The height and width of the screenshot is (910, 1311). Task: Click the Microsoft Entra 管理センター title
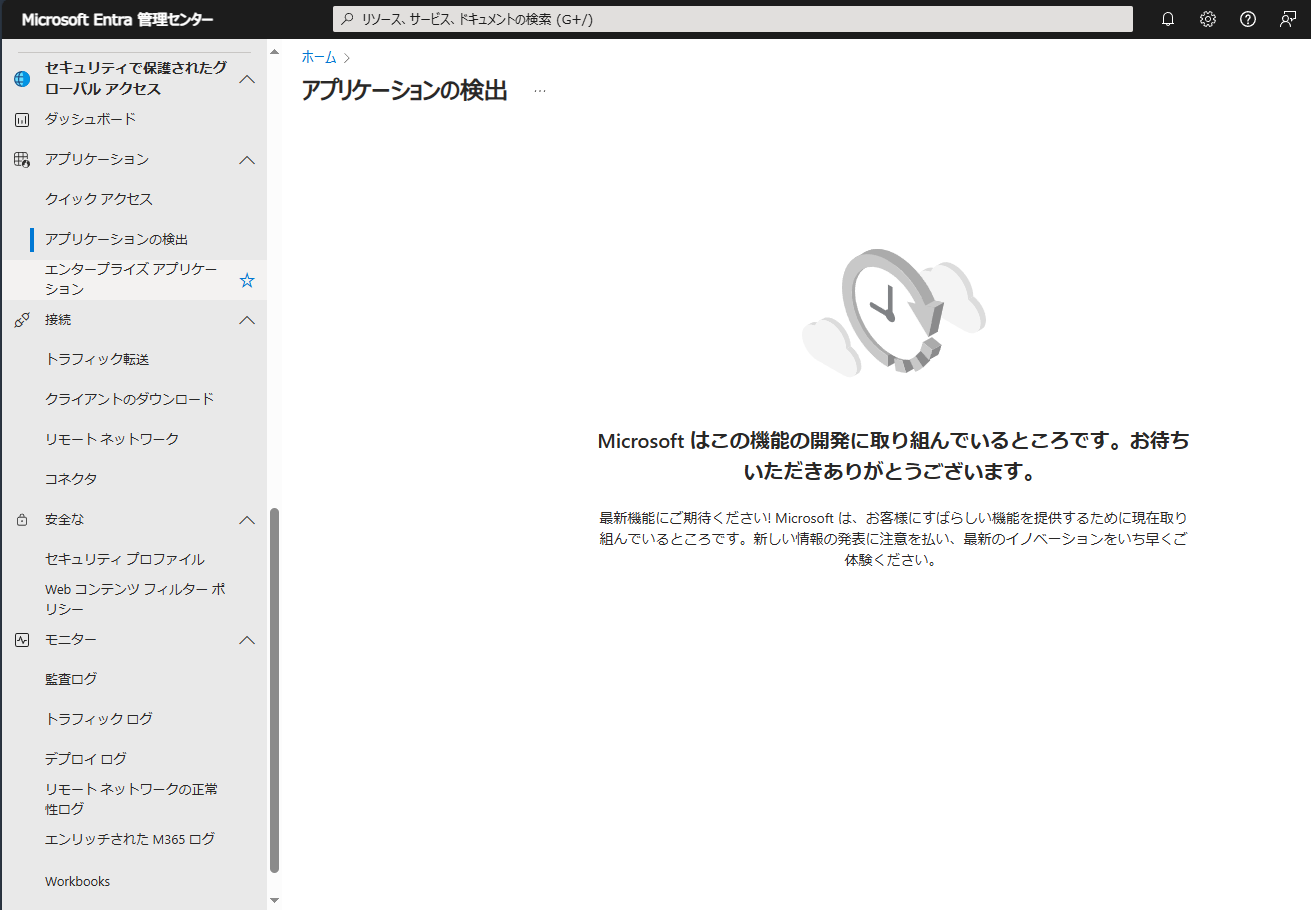click(x=118, y=19)
